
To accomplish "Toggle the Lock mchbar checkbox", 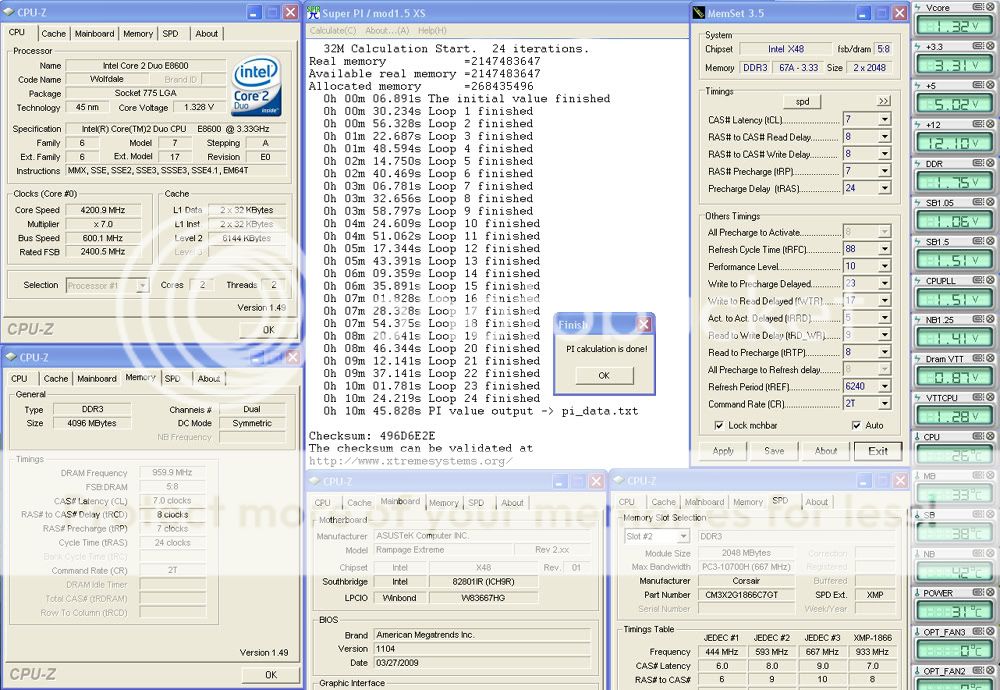I will click(719, 425).
